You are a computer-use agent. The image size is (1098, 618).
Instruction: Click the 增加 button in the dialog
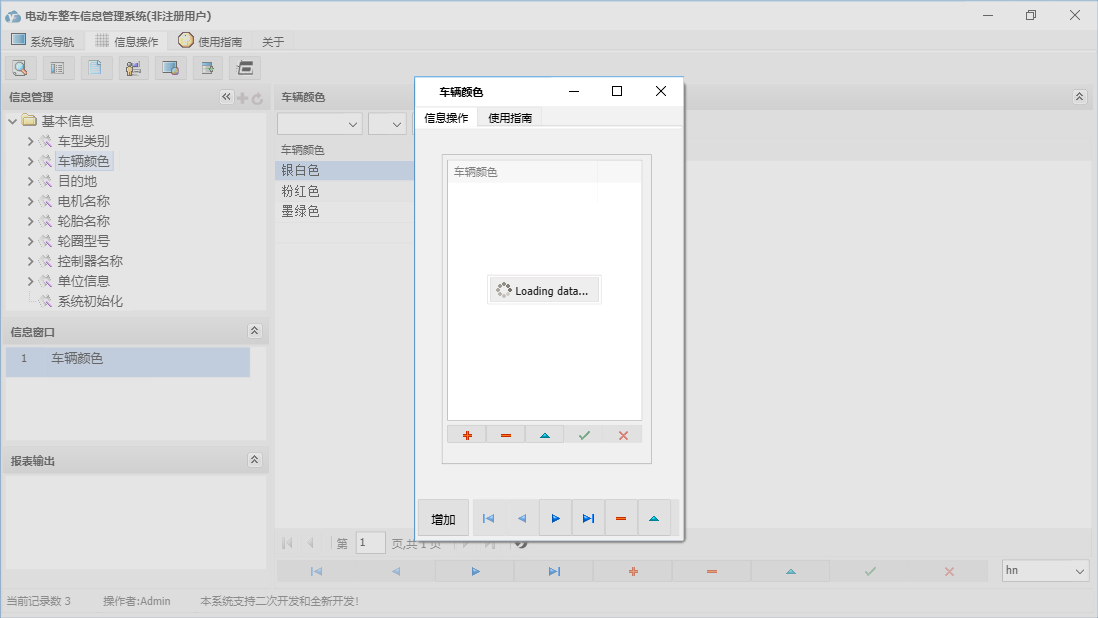[442, 518]
